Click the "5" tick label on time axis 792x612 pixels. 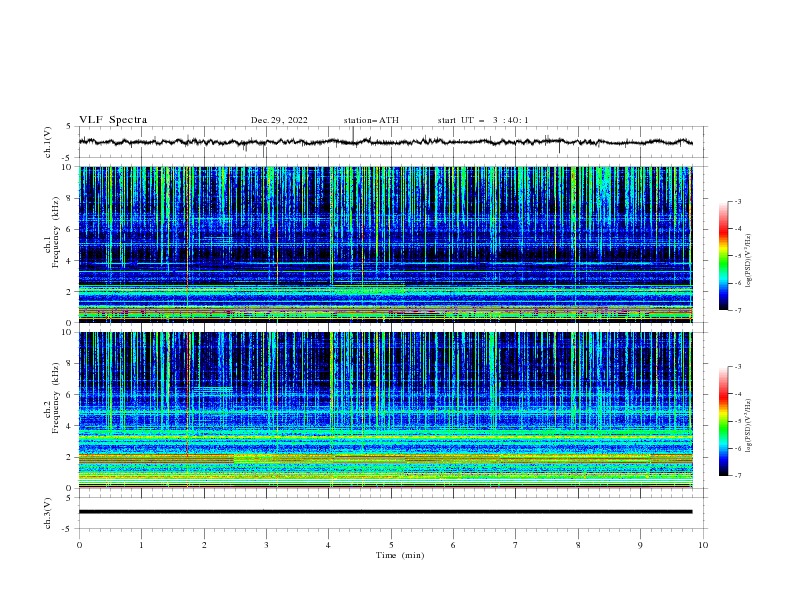coord(391,545)
